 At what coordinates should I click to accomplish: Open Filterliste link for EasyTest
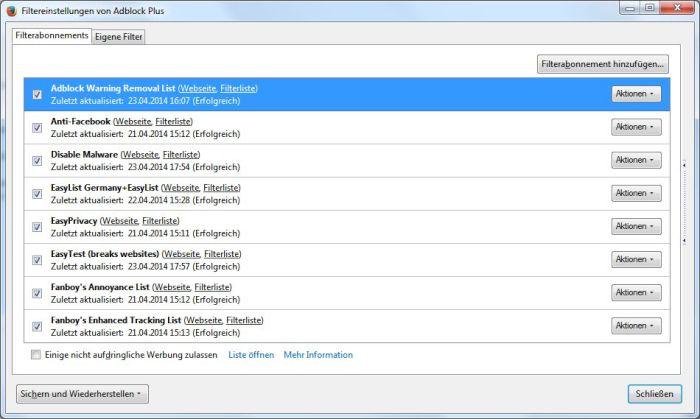pos(222,254)
